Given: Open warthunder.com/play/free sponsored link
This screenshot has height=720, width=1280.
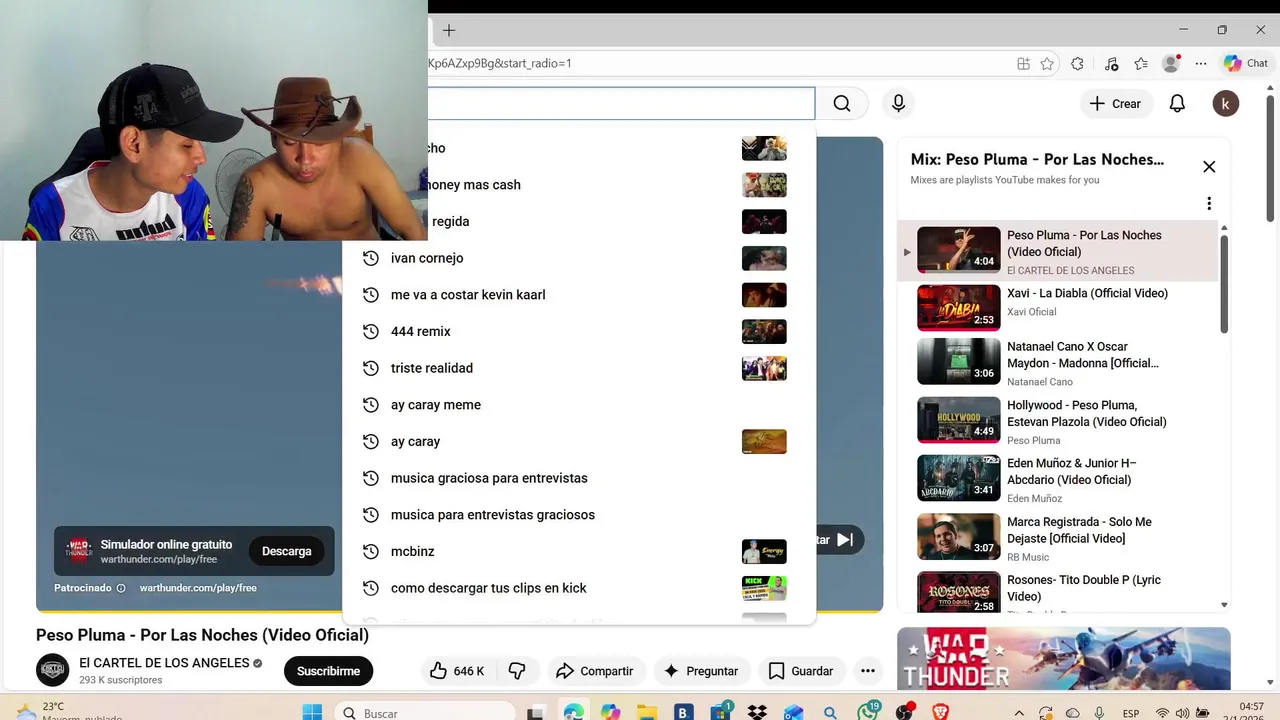Looking at the screenshot, I should (198, 588).
